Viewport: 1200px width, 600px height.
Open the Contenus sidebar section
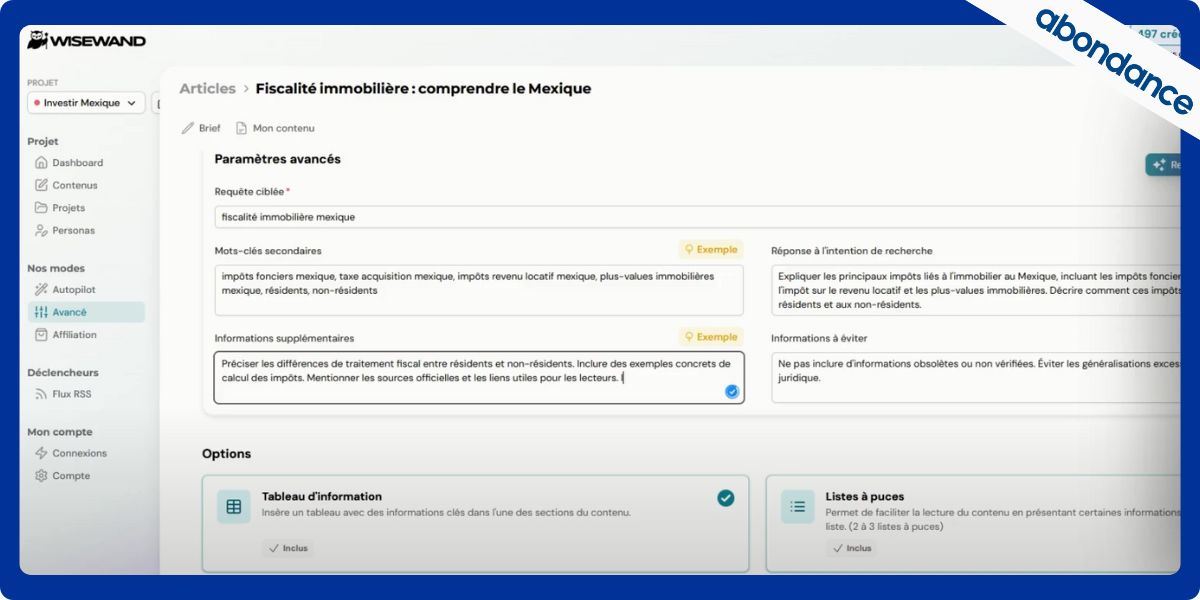[x=75, y=185]
